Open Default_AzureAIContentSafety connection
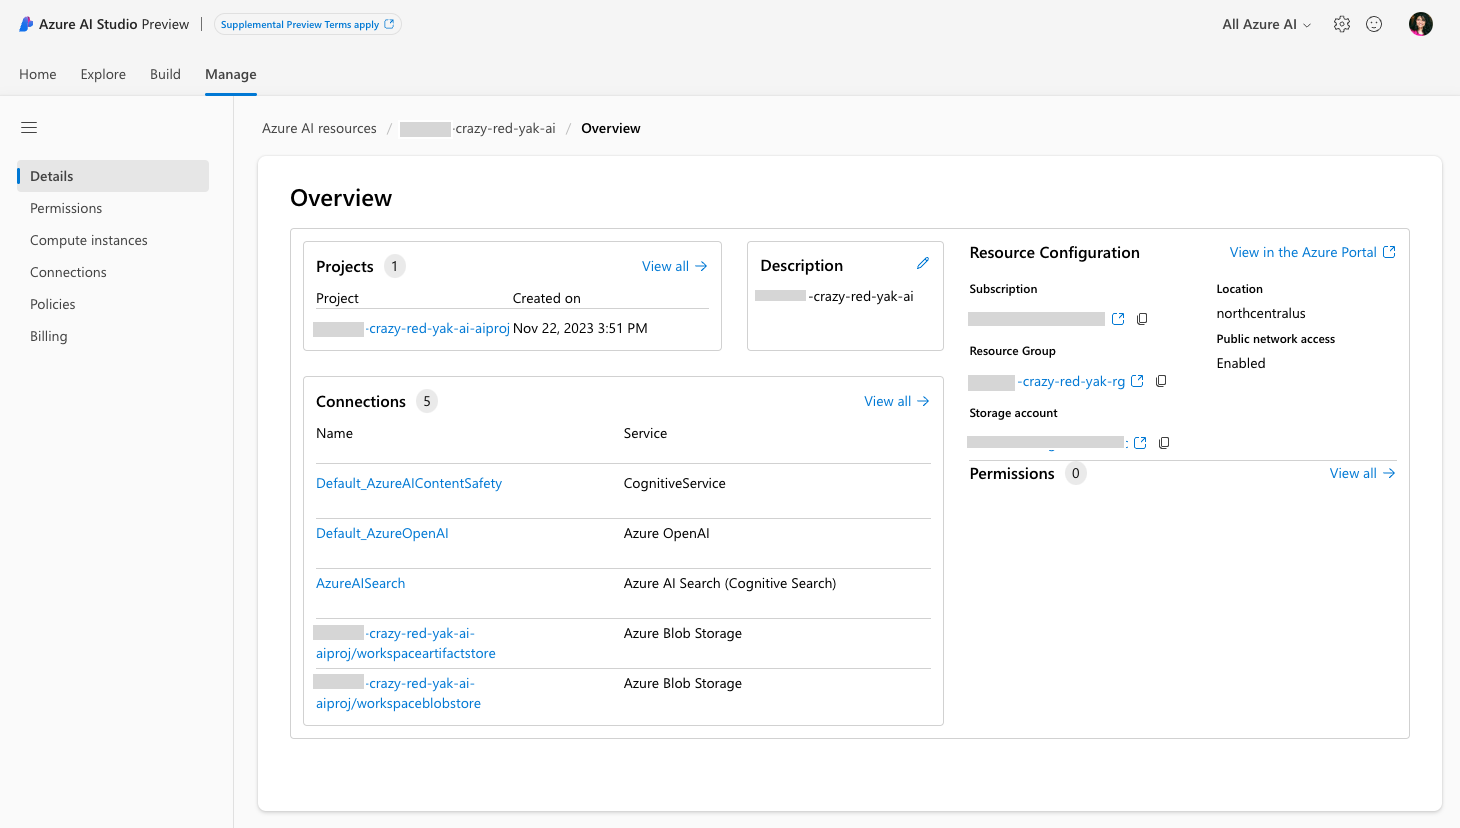The image size is (1460, 828). (409, 483)
